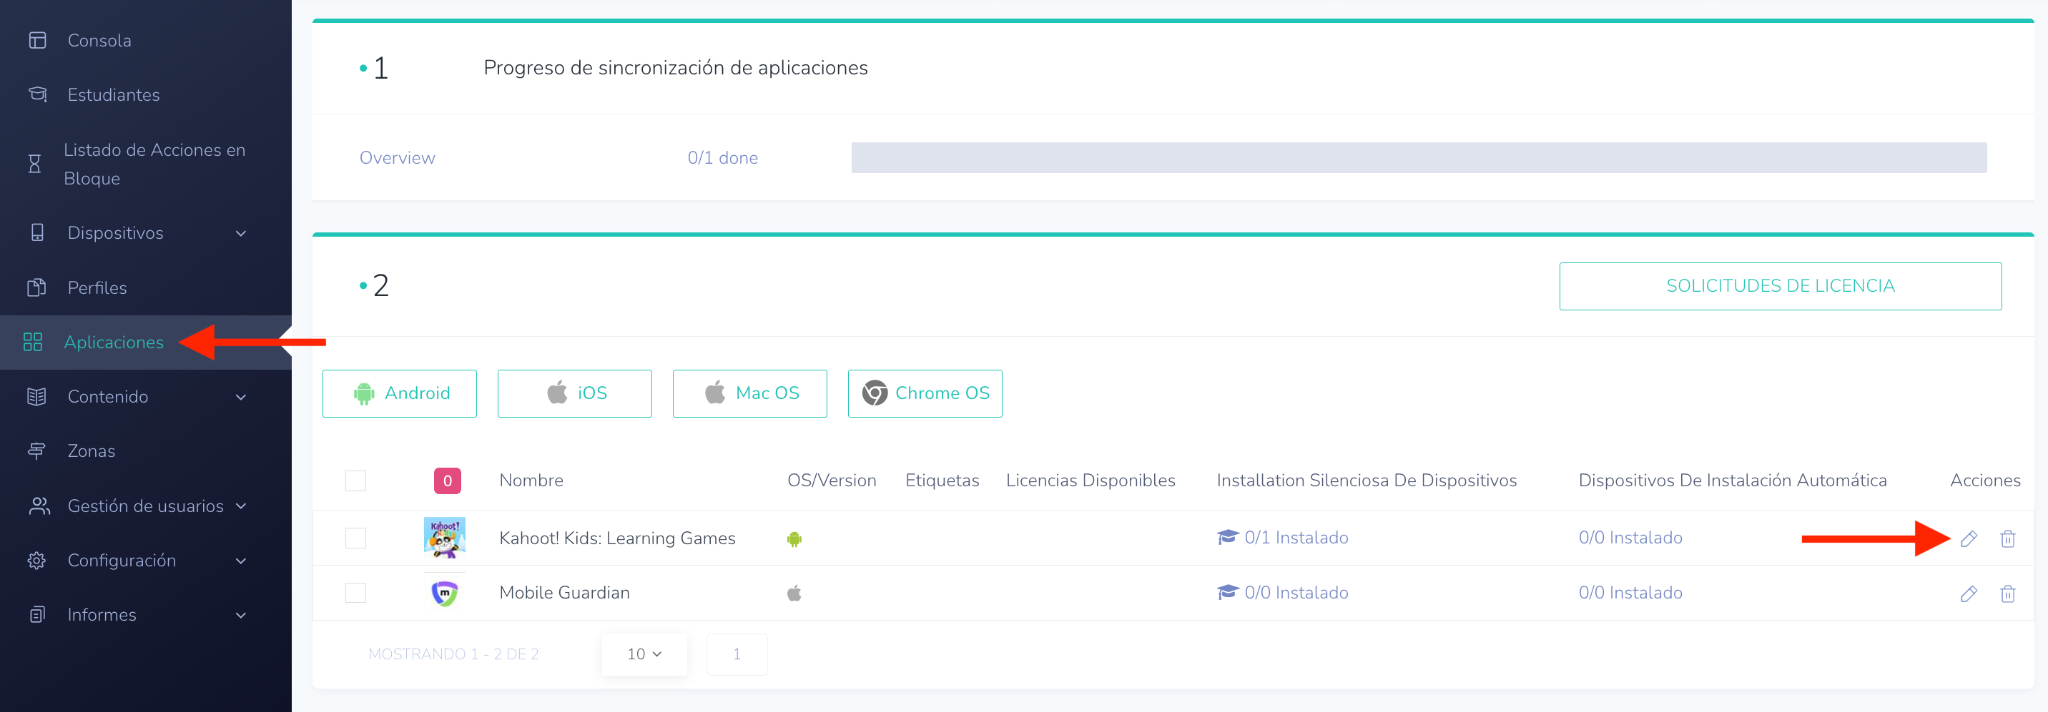Image resolution: width=2048 pixels, height=712 pixels.
Task: Open the 0/1 Instalado link for Kahoot
Action: point(1295,538)
